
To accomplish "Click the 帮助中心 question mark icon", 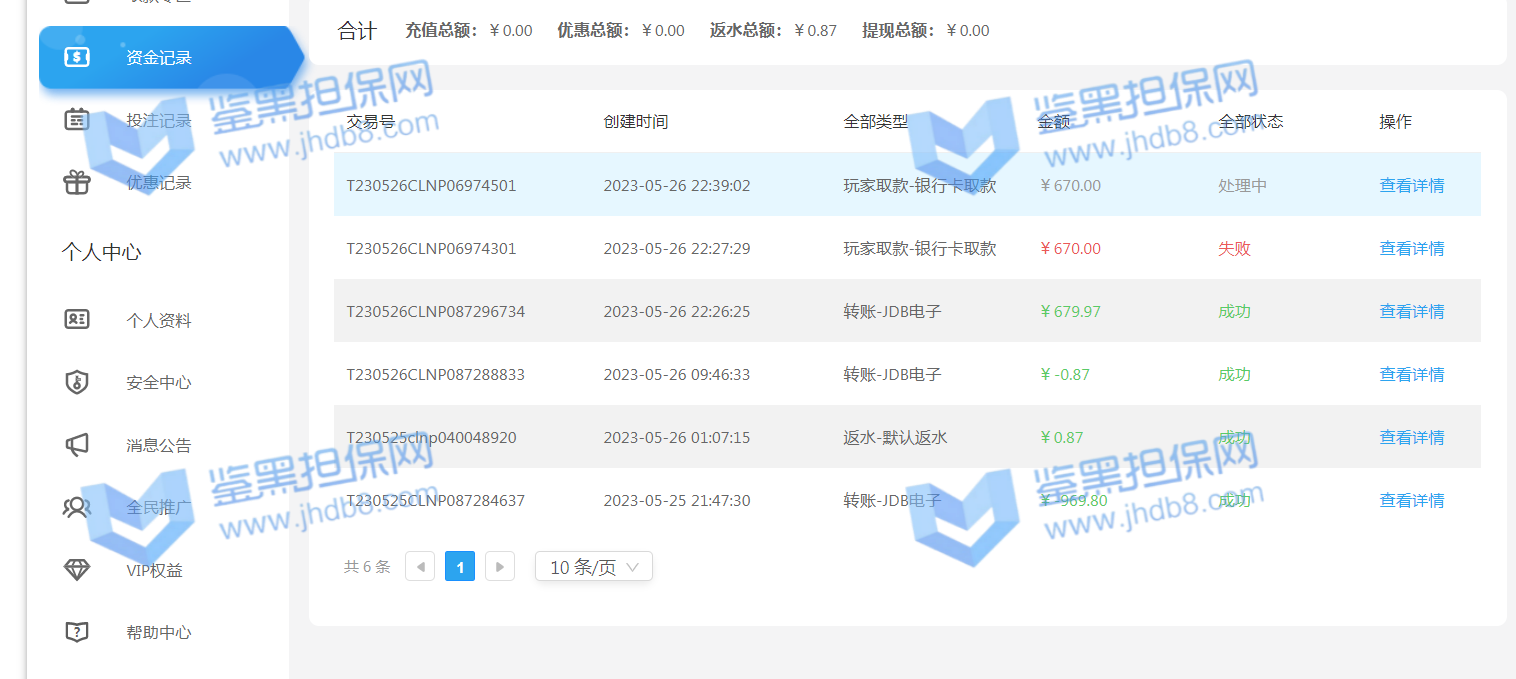I will pos(77,632).
